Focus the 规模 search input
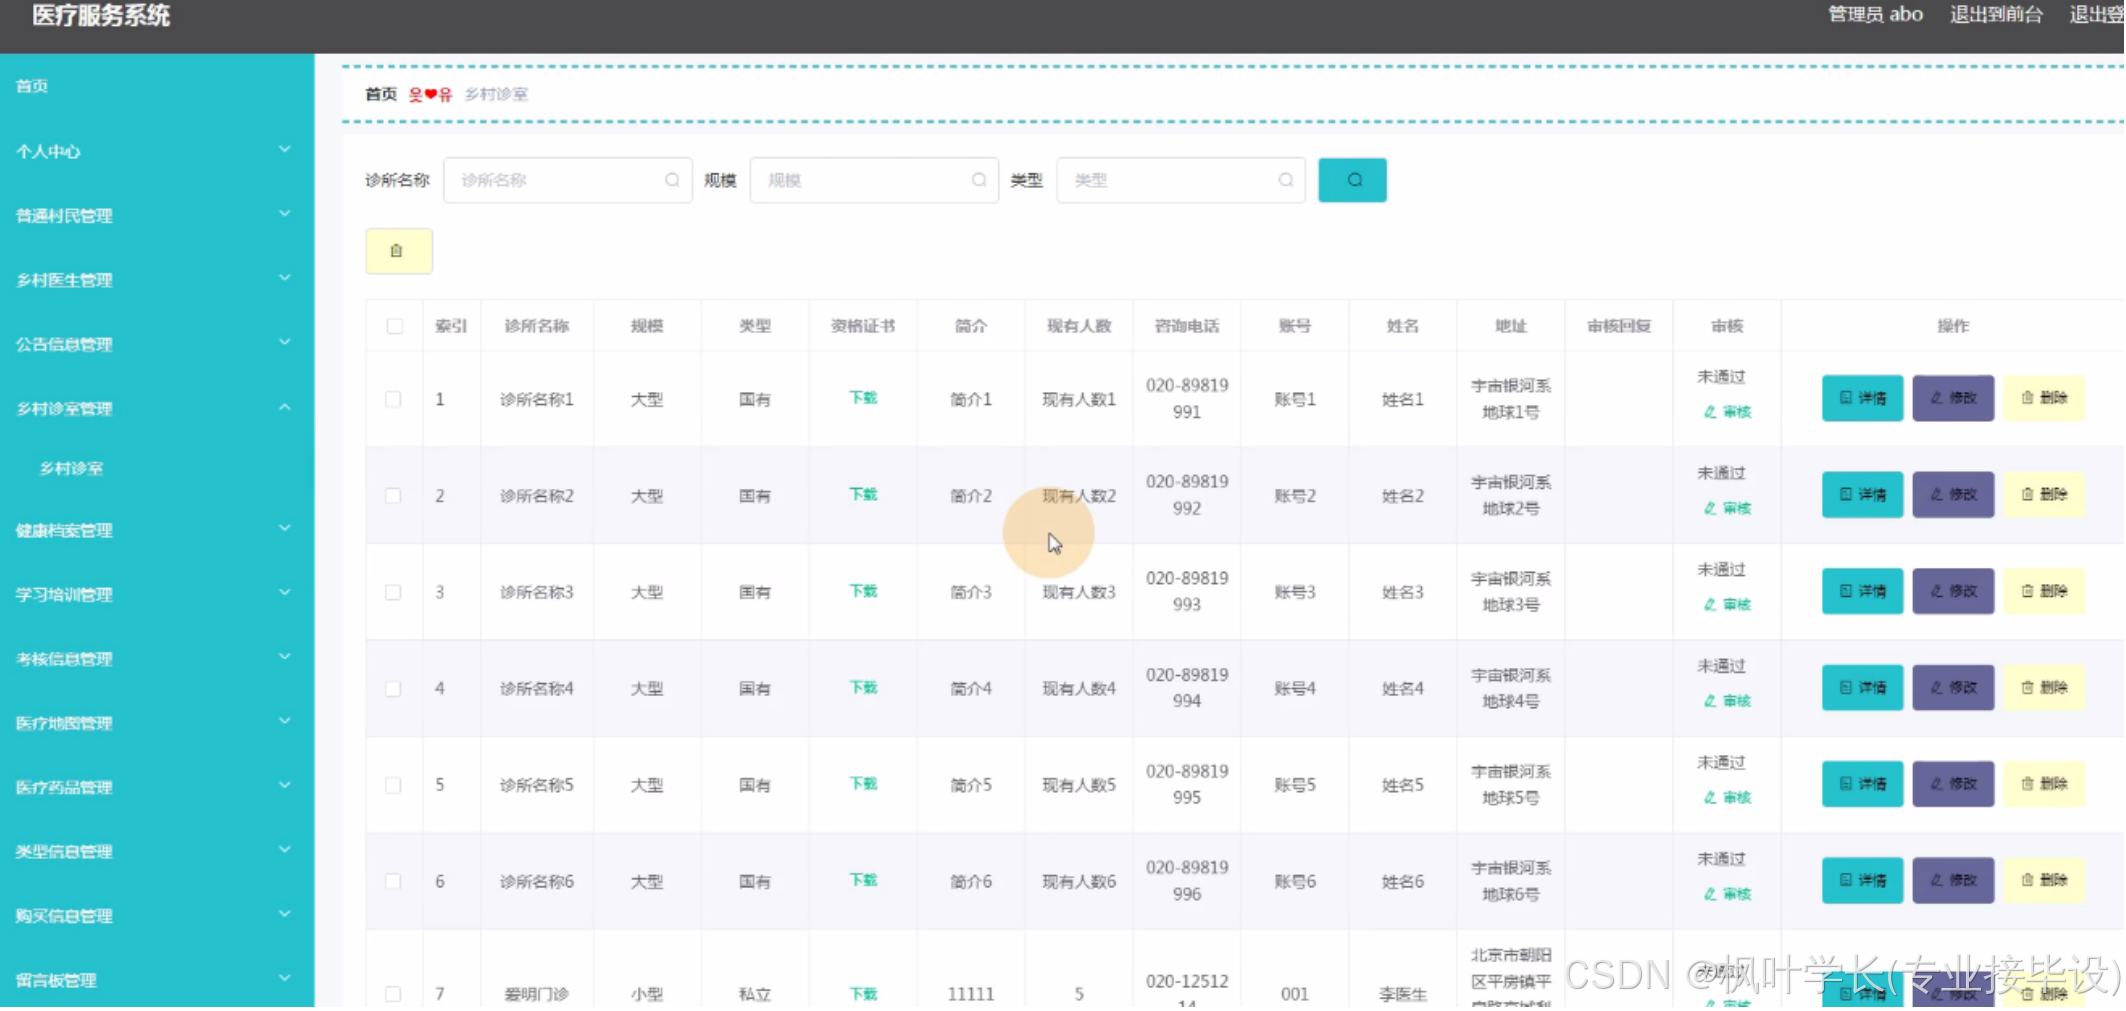Screen dimensions: 2126x1011 pos(875,180)
